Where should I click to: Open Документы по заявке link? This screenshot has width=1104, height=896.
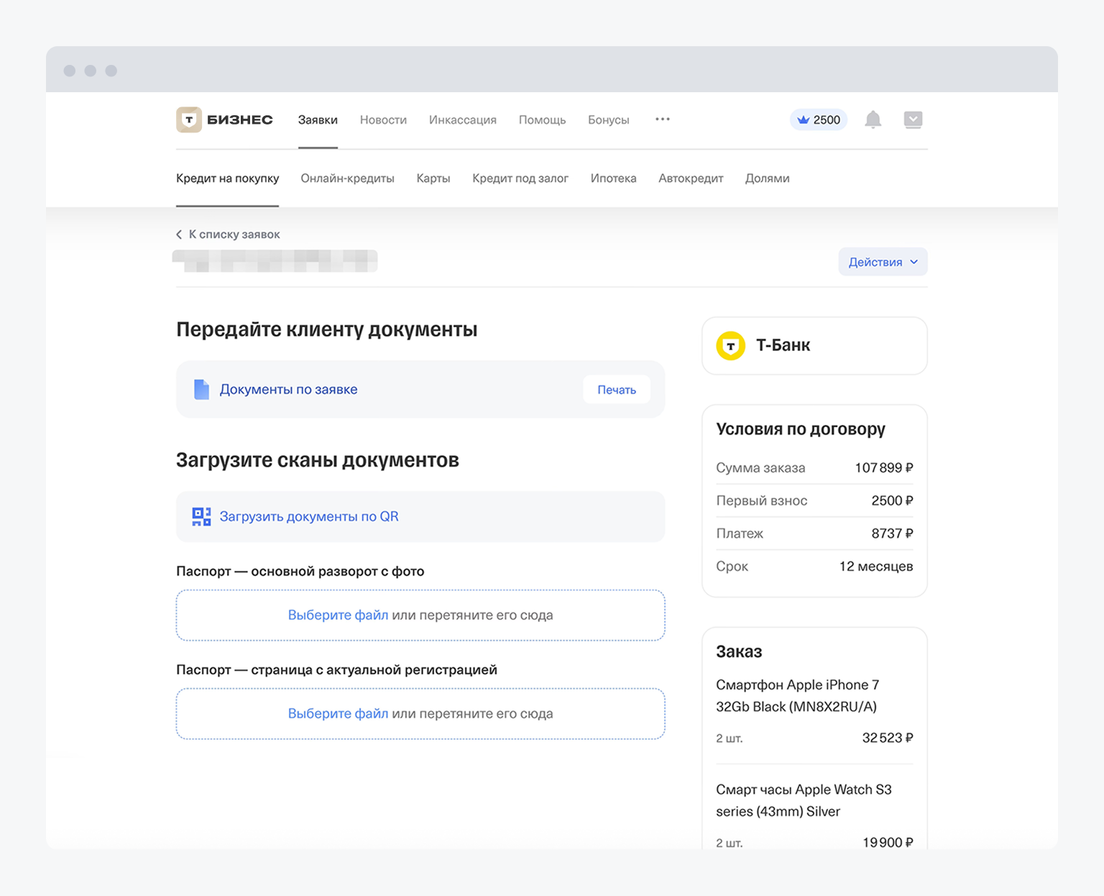coord(288,390)
